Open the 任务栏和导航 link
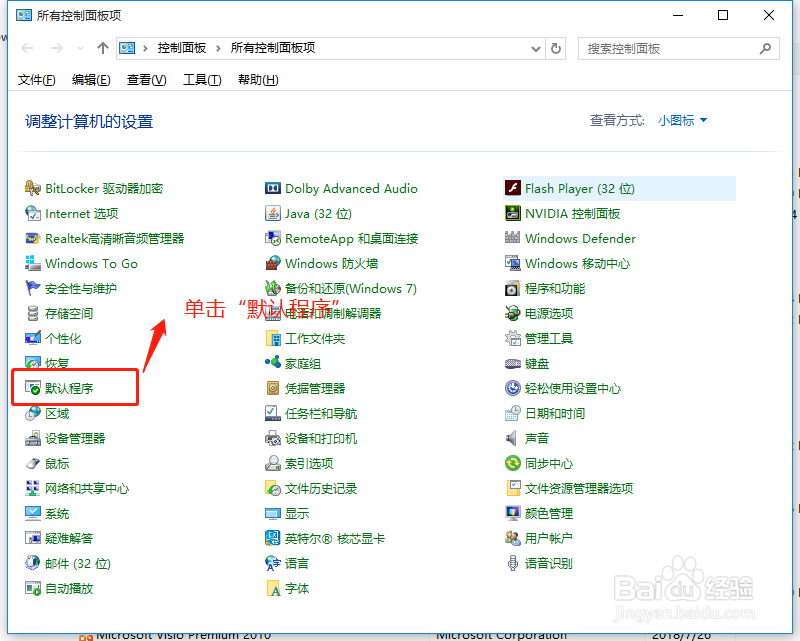The height and width of the screenshot is (641, 800). [x=321, y=413]
